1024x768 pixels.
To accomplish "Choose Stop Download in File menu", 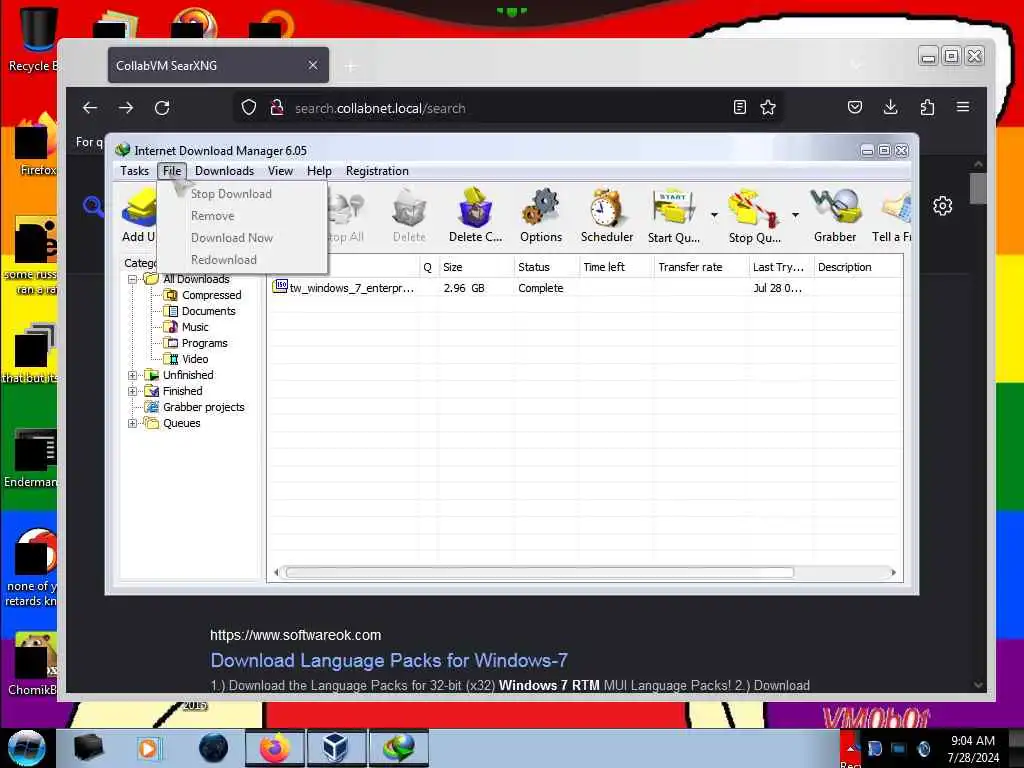I will 242,194.
